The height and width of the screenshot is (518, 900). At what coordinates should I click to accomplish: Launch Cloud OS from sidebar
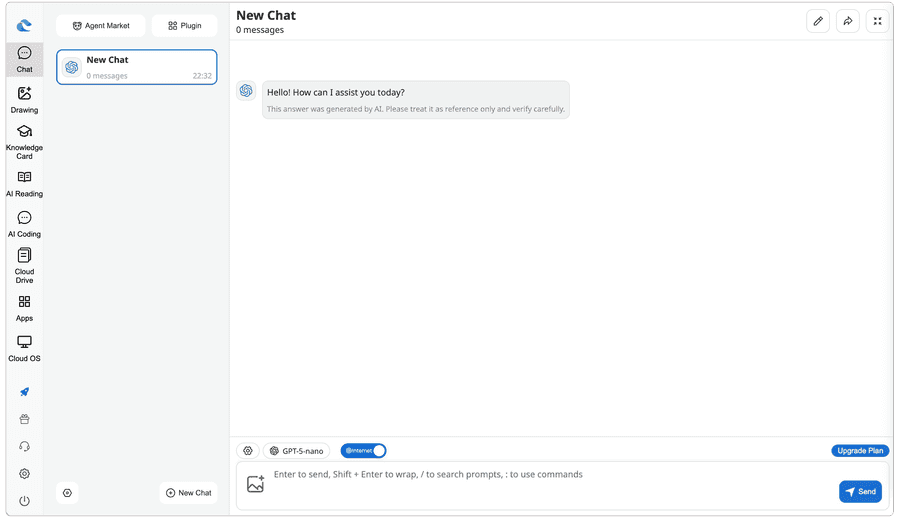[24, 348]
